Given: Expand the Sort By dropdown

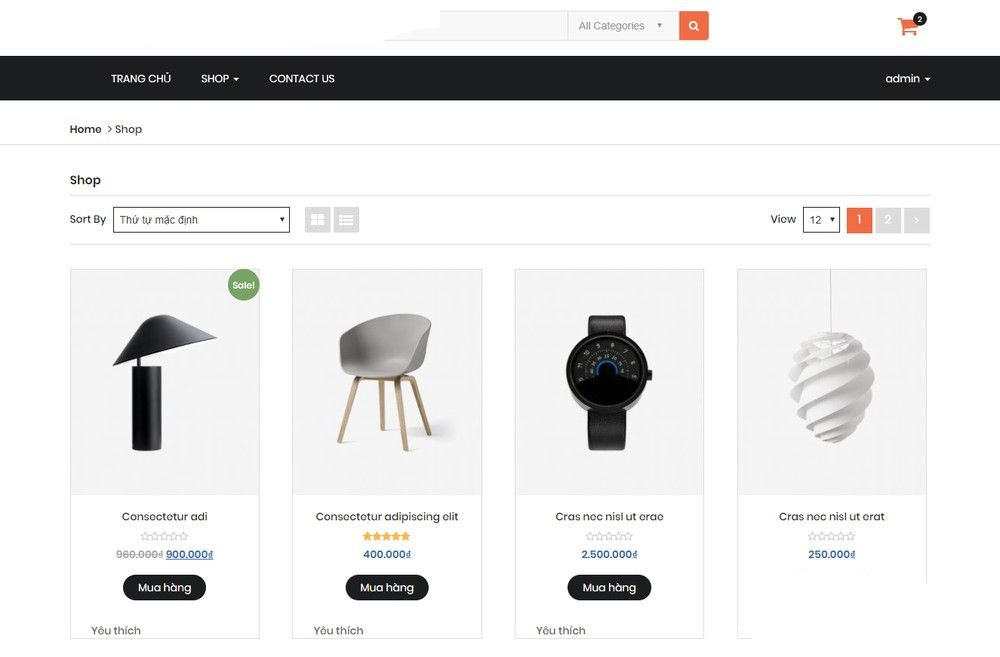Looking at the screenshot, I should (201, 220).
